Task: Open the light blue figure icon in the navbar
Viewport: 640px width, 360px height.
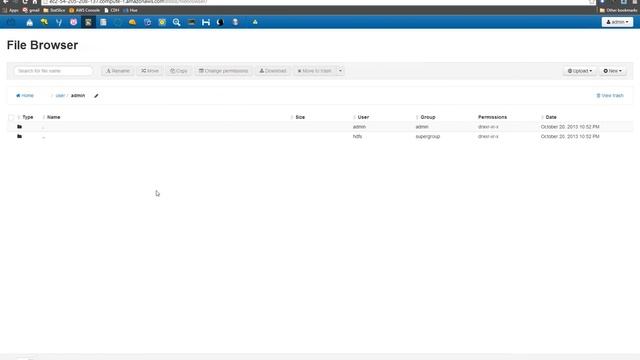Action: tap(235, 22)
